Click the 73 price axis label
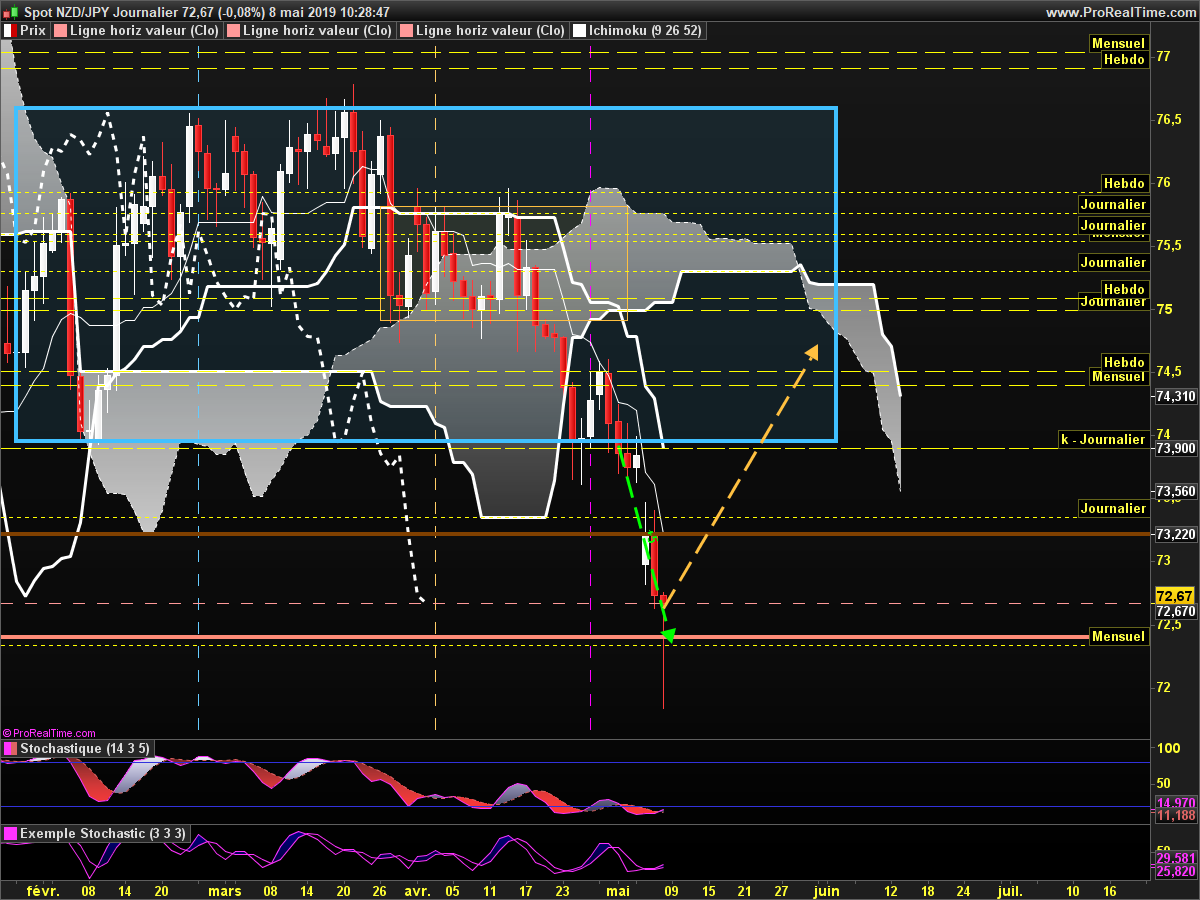The width and height of the screenshot is (1200, 900). [x=1163, y=561]
